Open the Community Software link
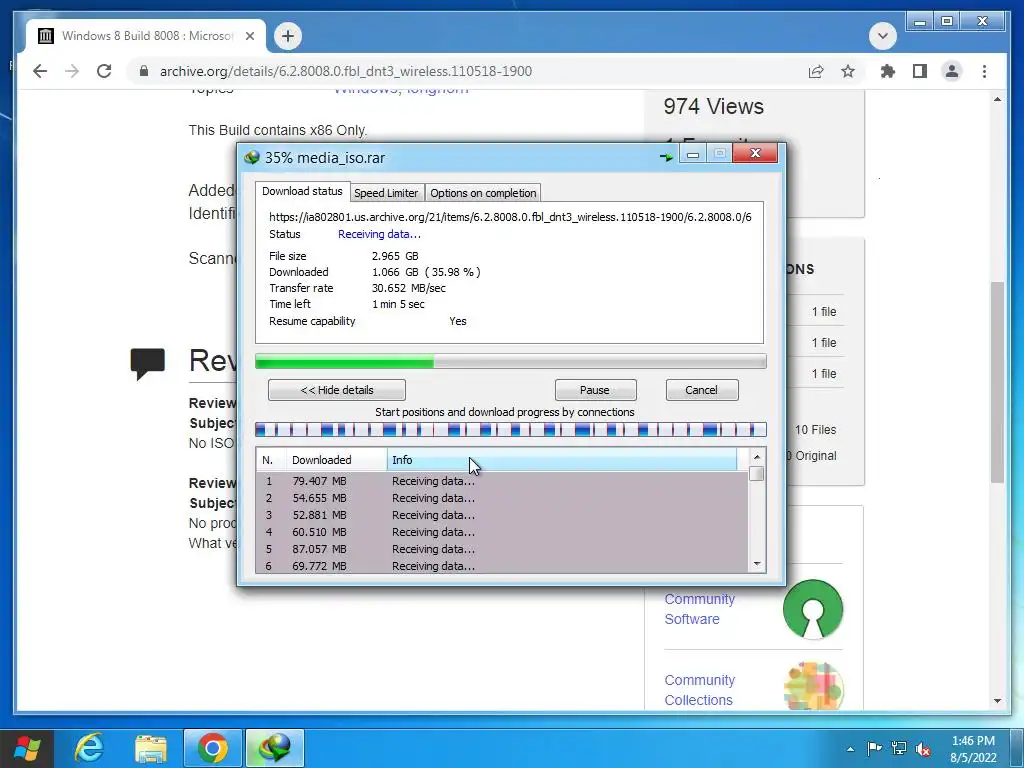The height and width of the screenshot is (768, 1024). [x=699, y=609]
